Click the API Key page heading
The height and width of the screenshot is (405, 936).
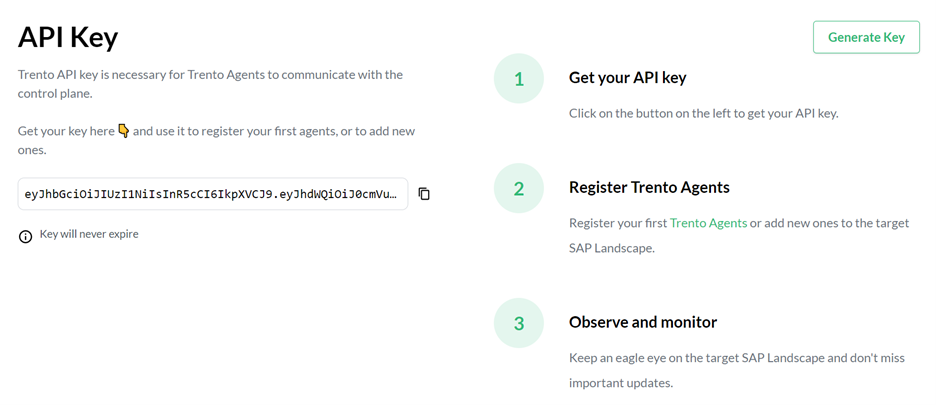(x=68, y=37)
